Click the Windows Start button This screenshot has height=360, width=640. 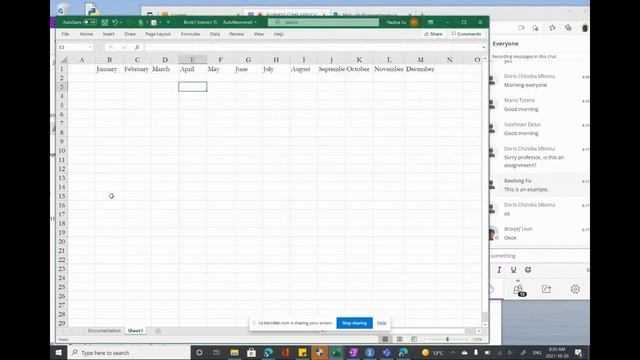(x=59, y=352)
